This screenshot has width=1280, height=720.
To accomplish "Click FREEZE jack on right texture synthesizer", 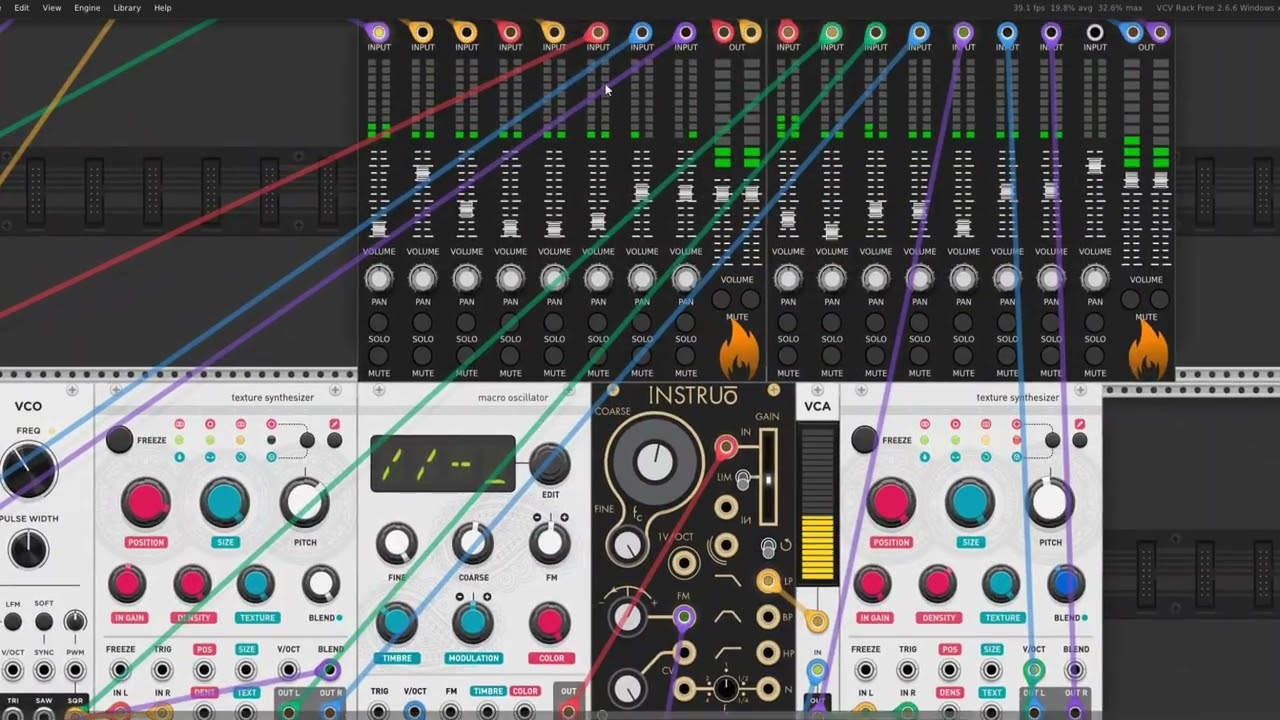I will (866, 670).
